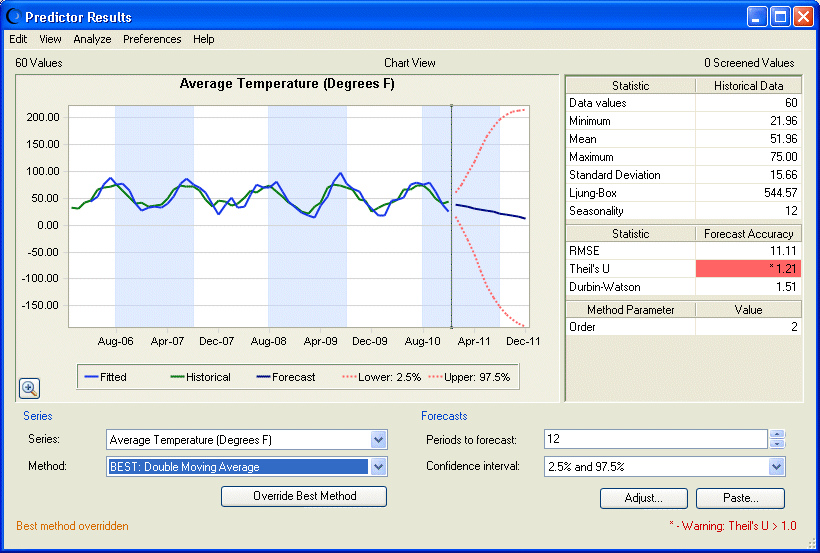Click the Standard Deviation value 15.66
Screen dimensions: 820x553
pos(783,175)
